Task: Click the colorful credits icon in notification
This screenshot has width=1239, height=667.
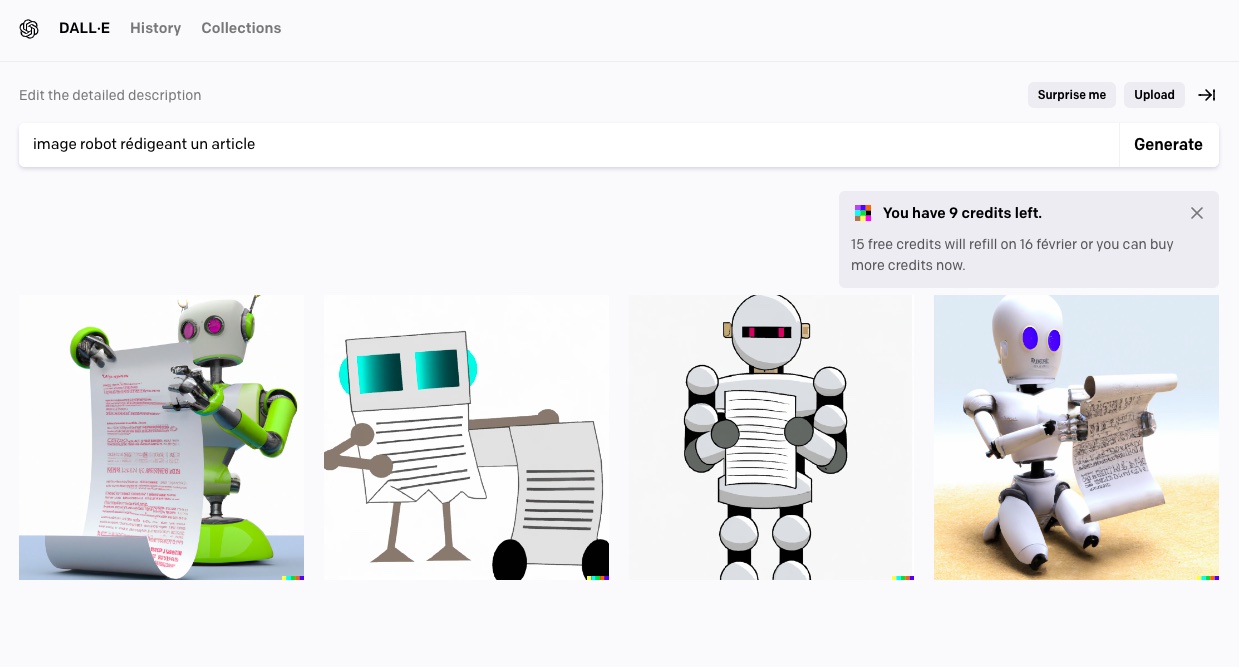Action: coord(863,213)
